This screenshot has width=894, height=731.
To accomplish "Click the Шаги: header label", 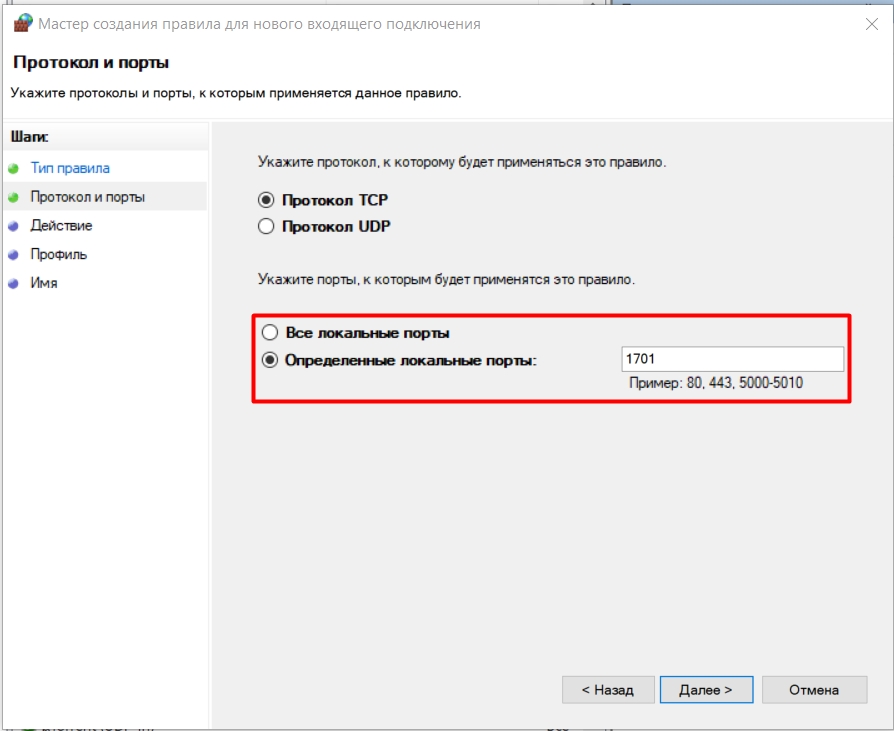I will (x=30, y=137).
